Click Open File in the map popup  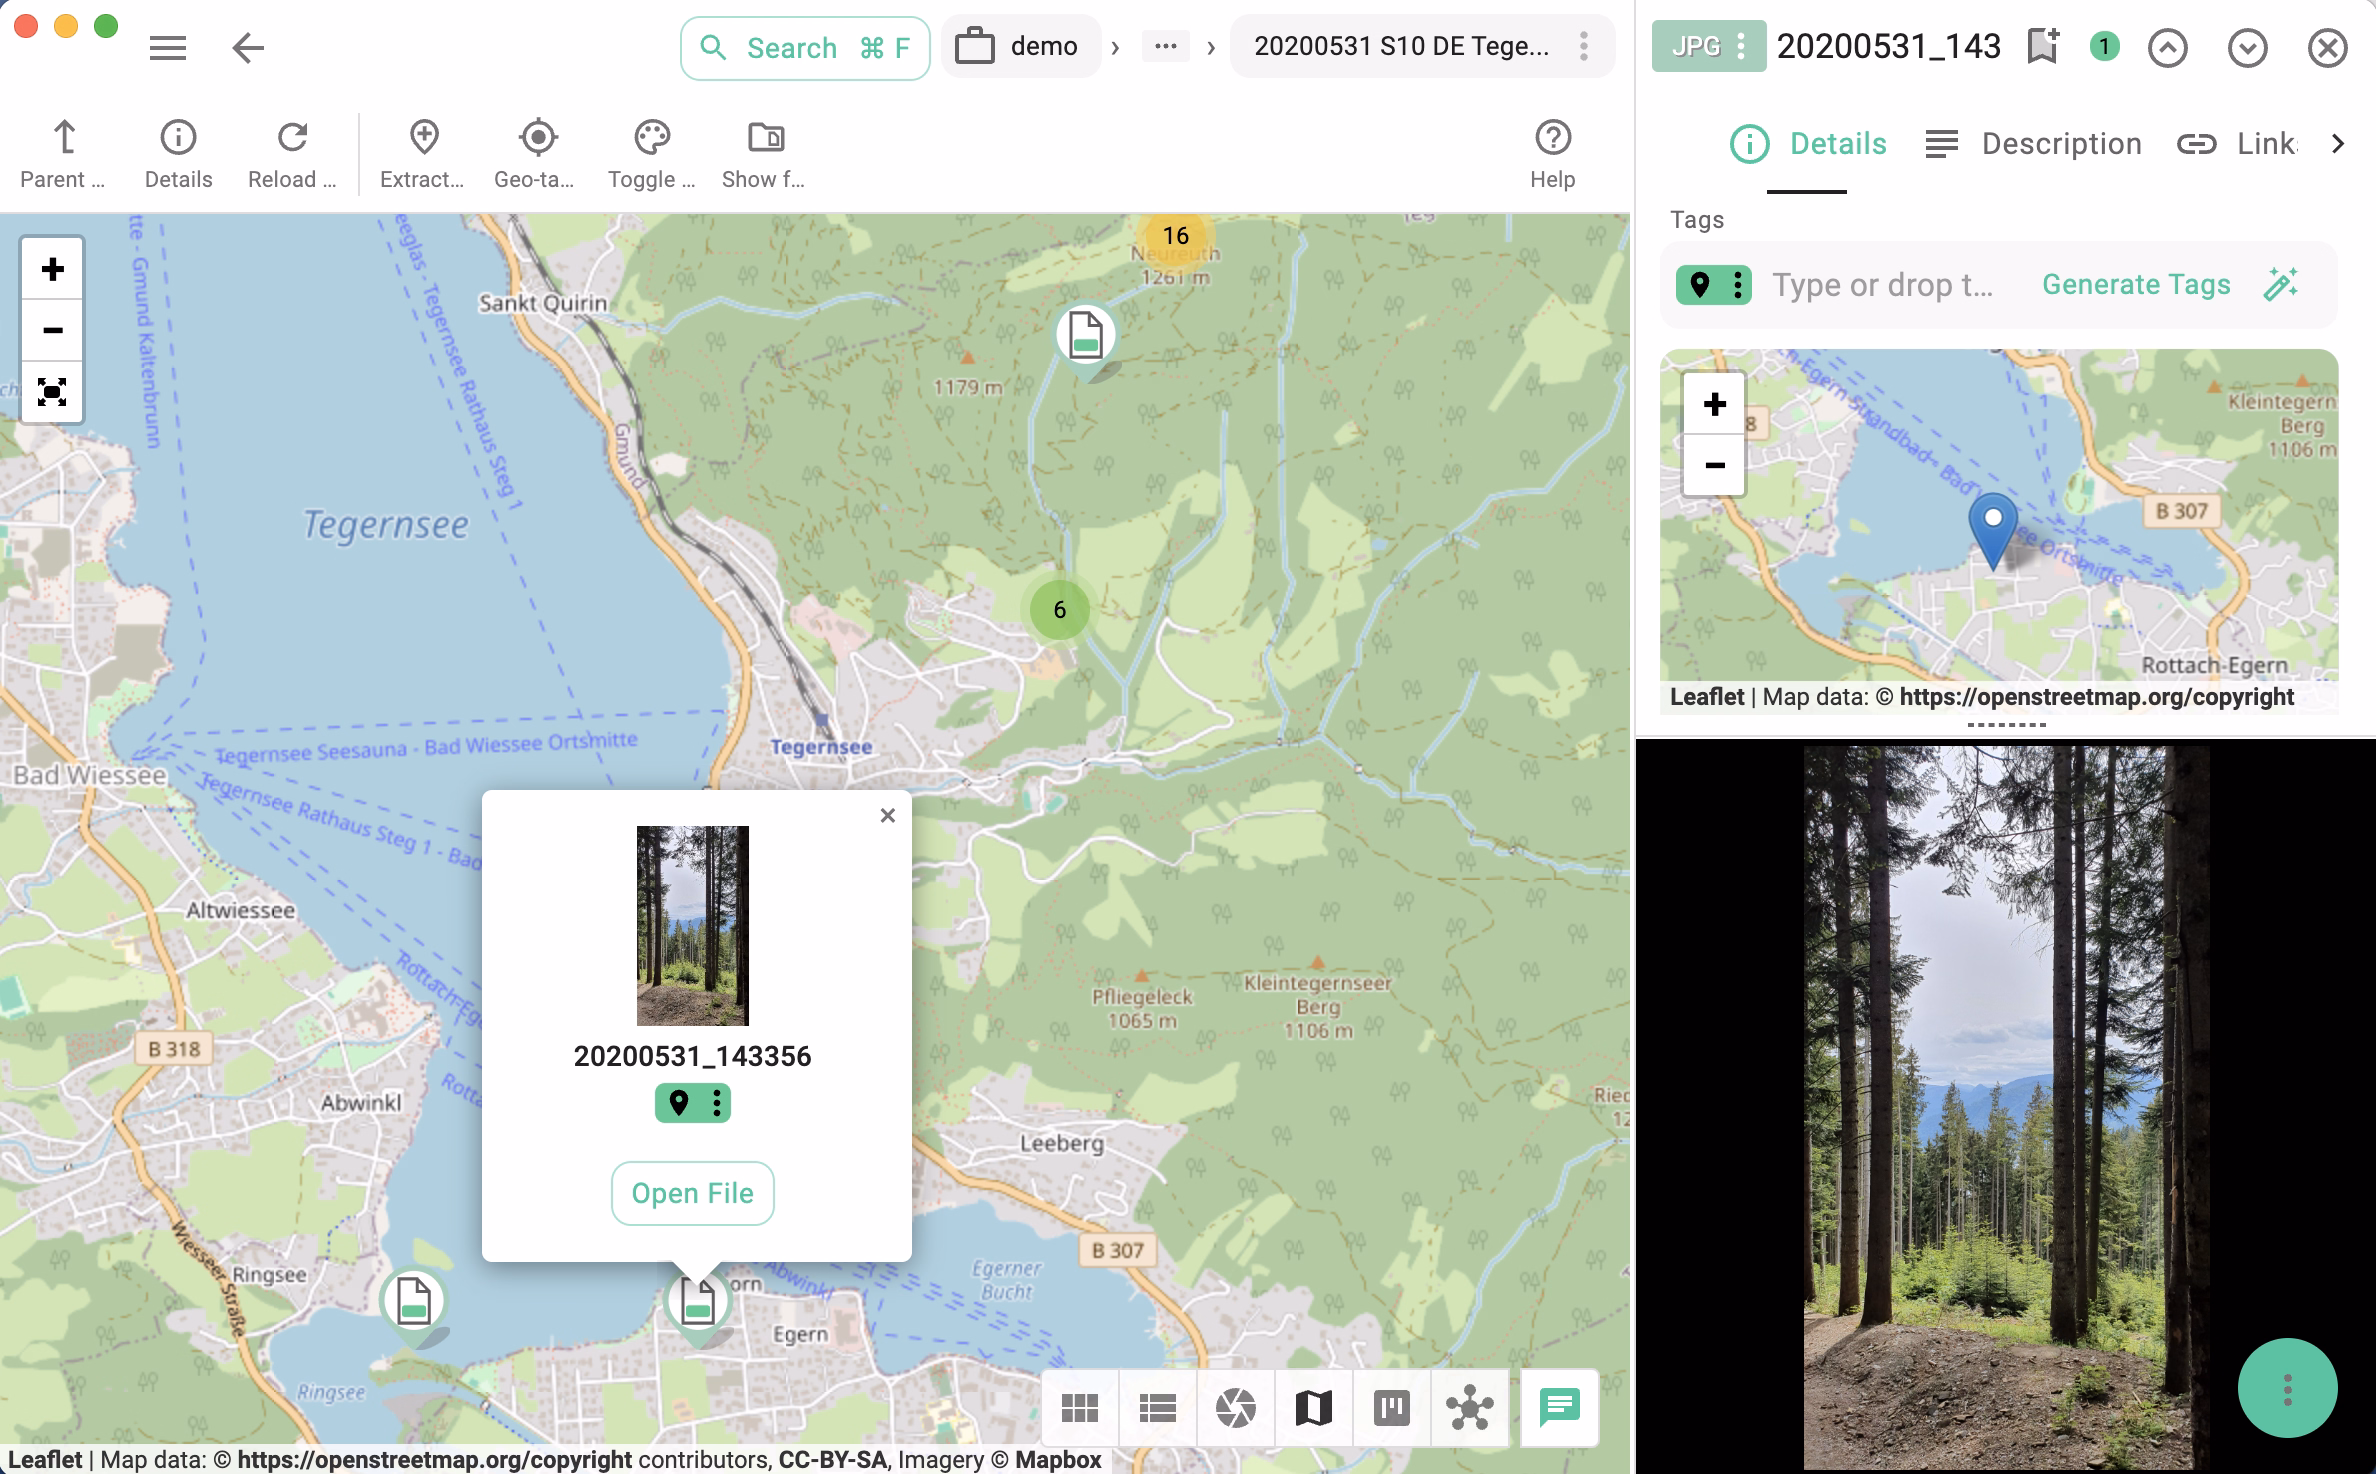pyautogui.click(x=692, y=1193)
